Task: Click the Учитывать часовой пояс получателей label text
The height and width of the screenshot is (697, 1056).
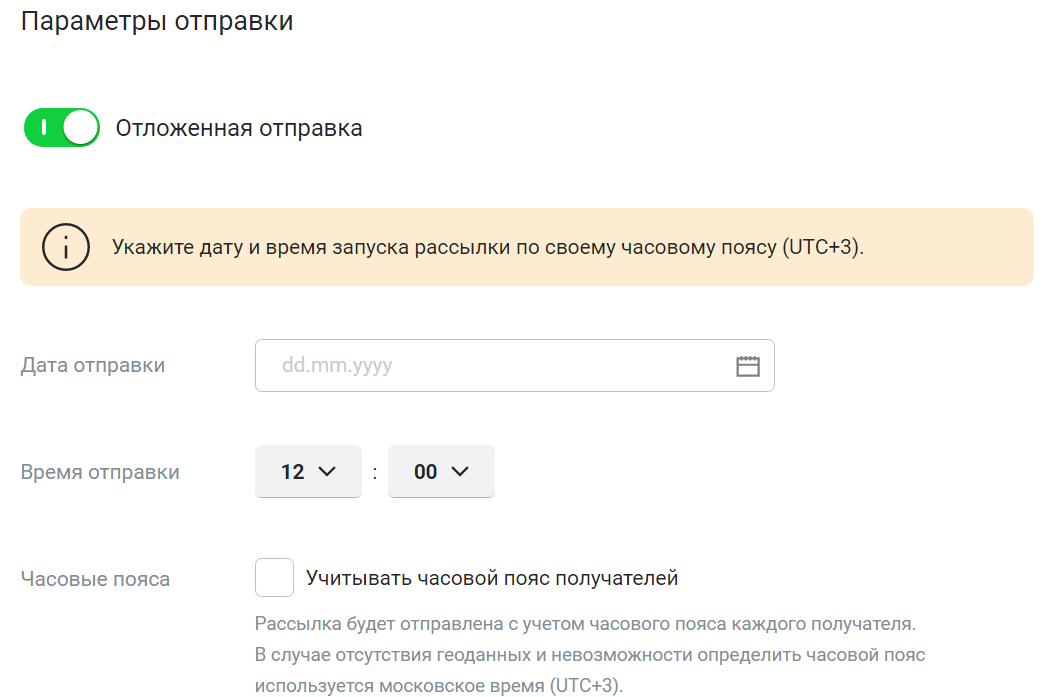Action: pyautogui.click(x=492, y=578)
